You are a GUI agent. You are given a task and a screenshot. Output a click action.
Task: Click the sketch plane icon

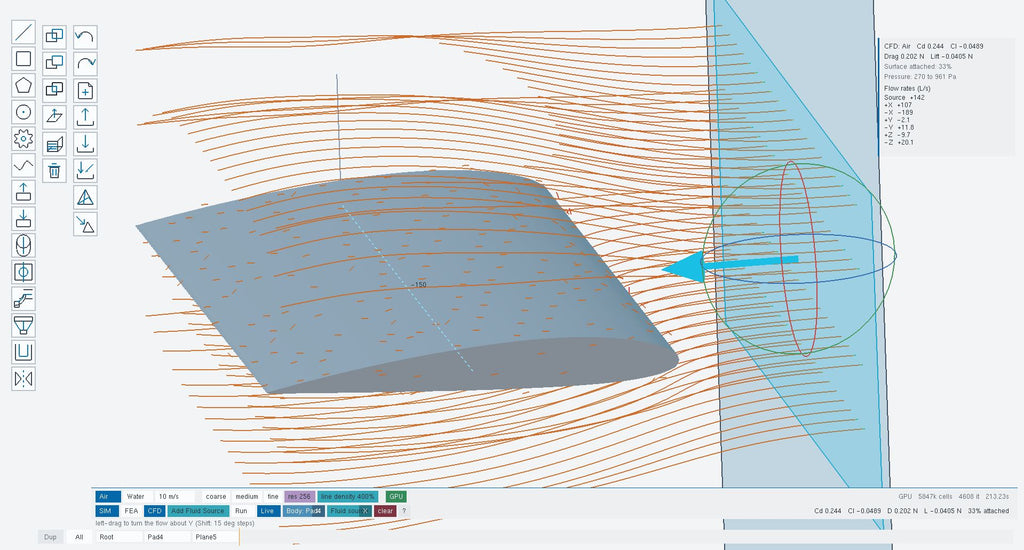54,117
